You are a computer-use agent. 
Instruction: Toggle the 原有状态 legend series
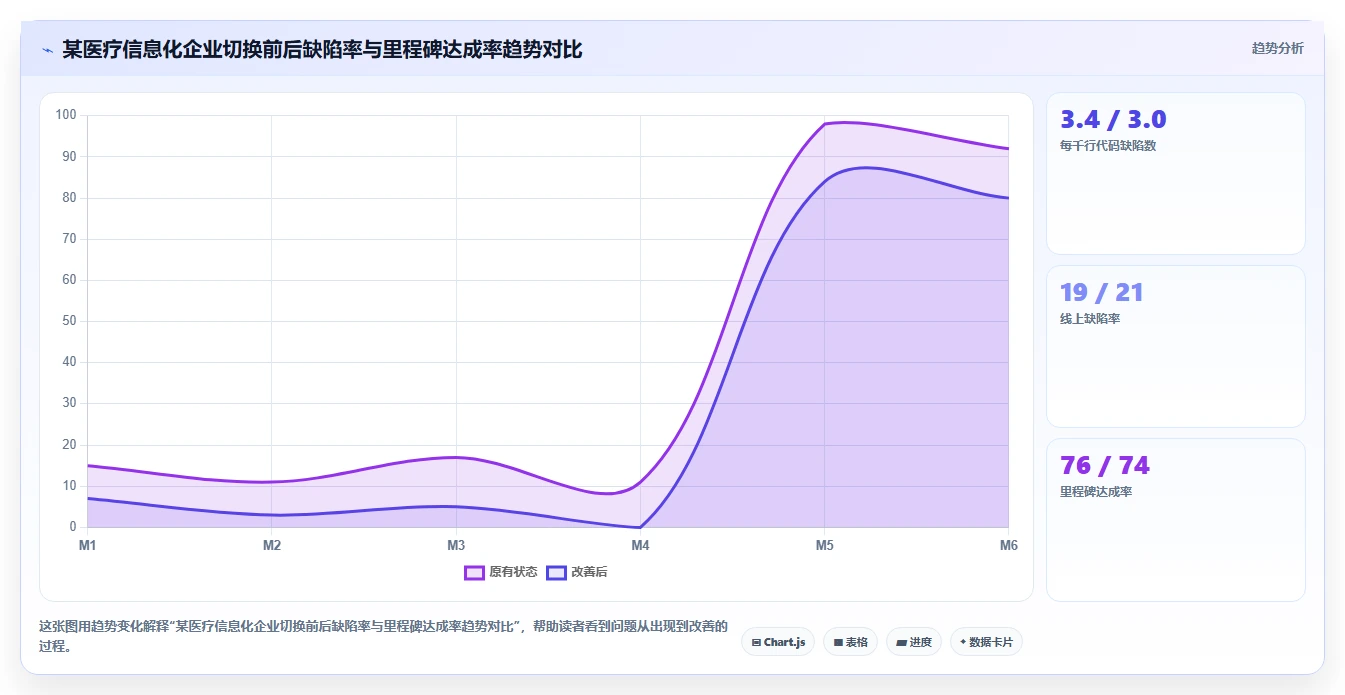pos(501,572)
